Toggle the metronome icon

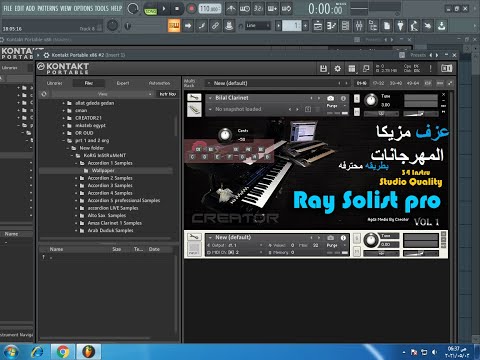coord(231,9)
